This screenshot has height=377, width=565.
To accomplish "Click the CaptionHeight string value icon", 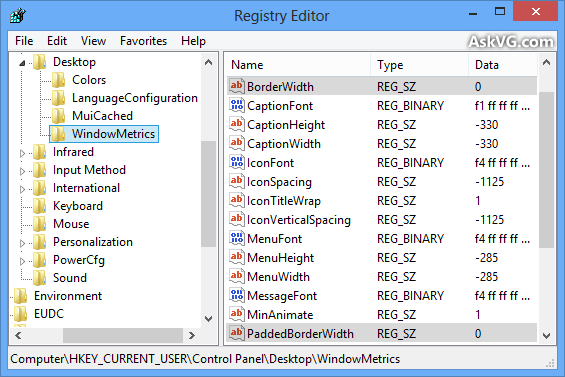I will [x=237, y=124].
